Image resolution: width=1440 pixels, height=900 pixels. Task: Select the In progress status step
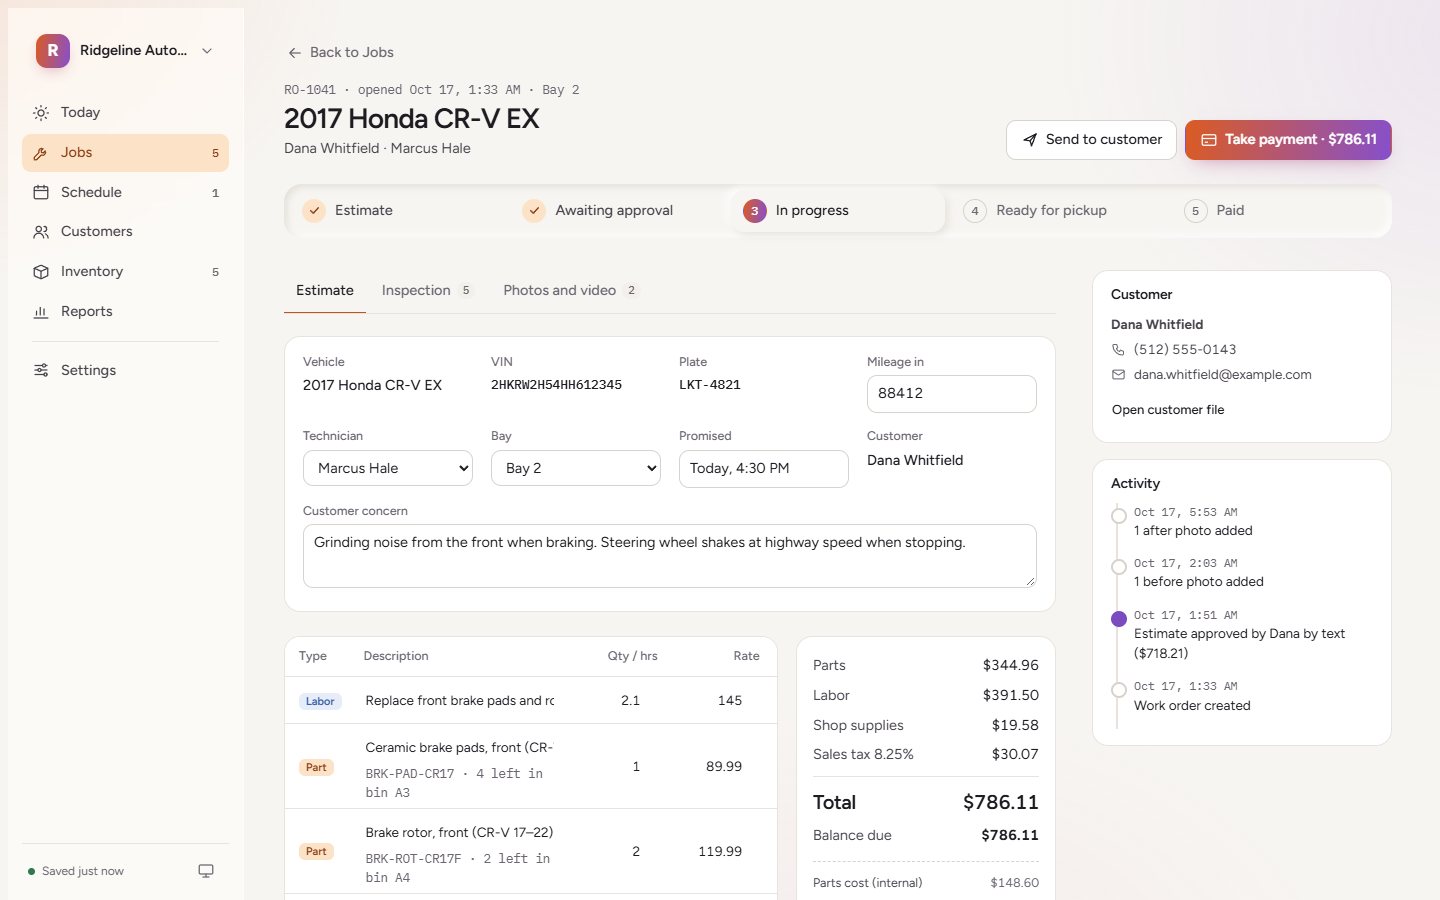pyautogui.click(x=837, y=211)
